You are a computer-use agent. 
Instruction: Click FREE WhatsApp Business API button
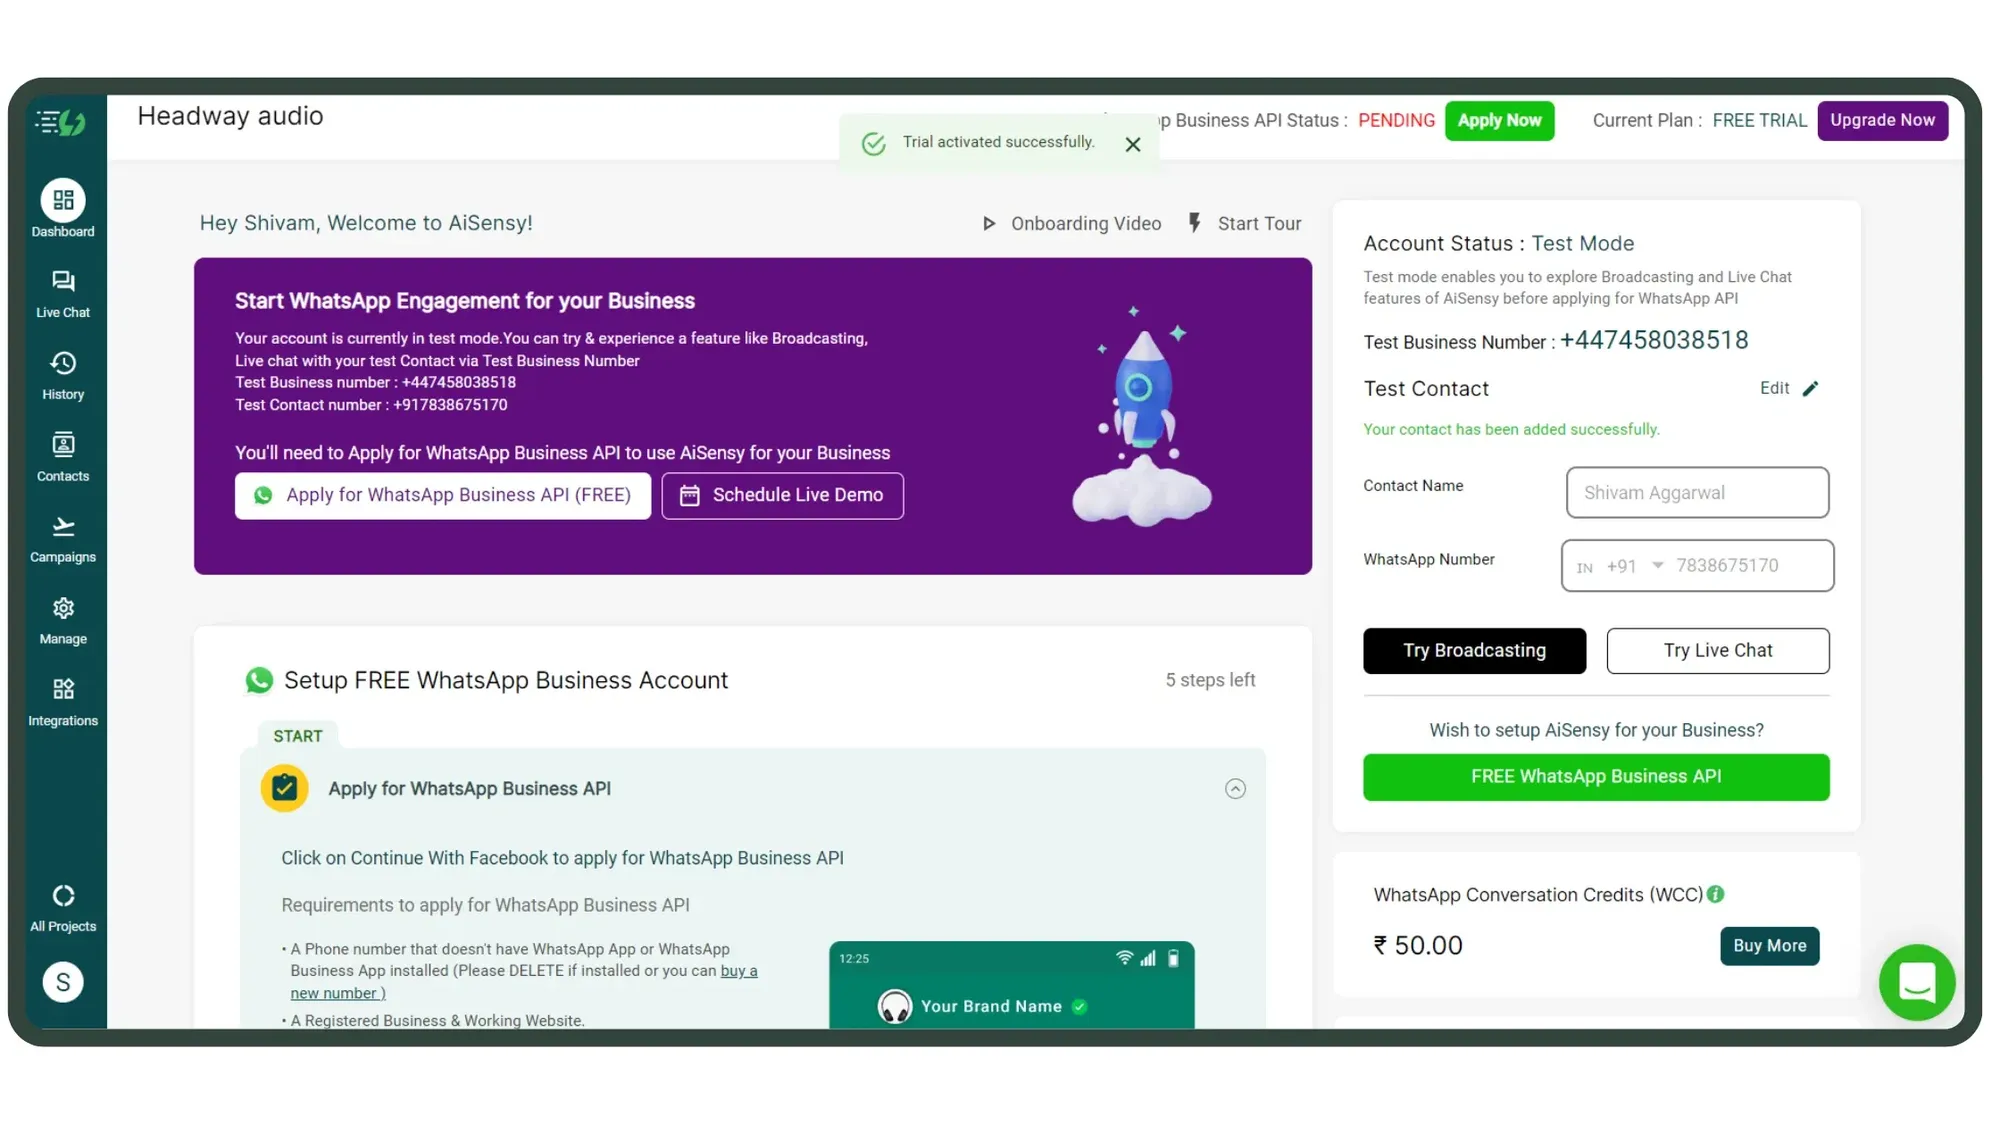[x=1596, y=776]
